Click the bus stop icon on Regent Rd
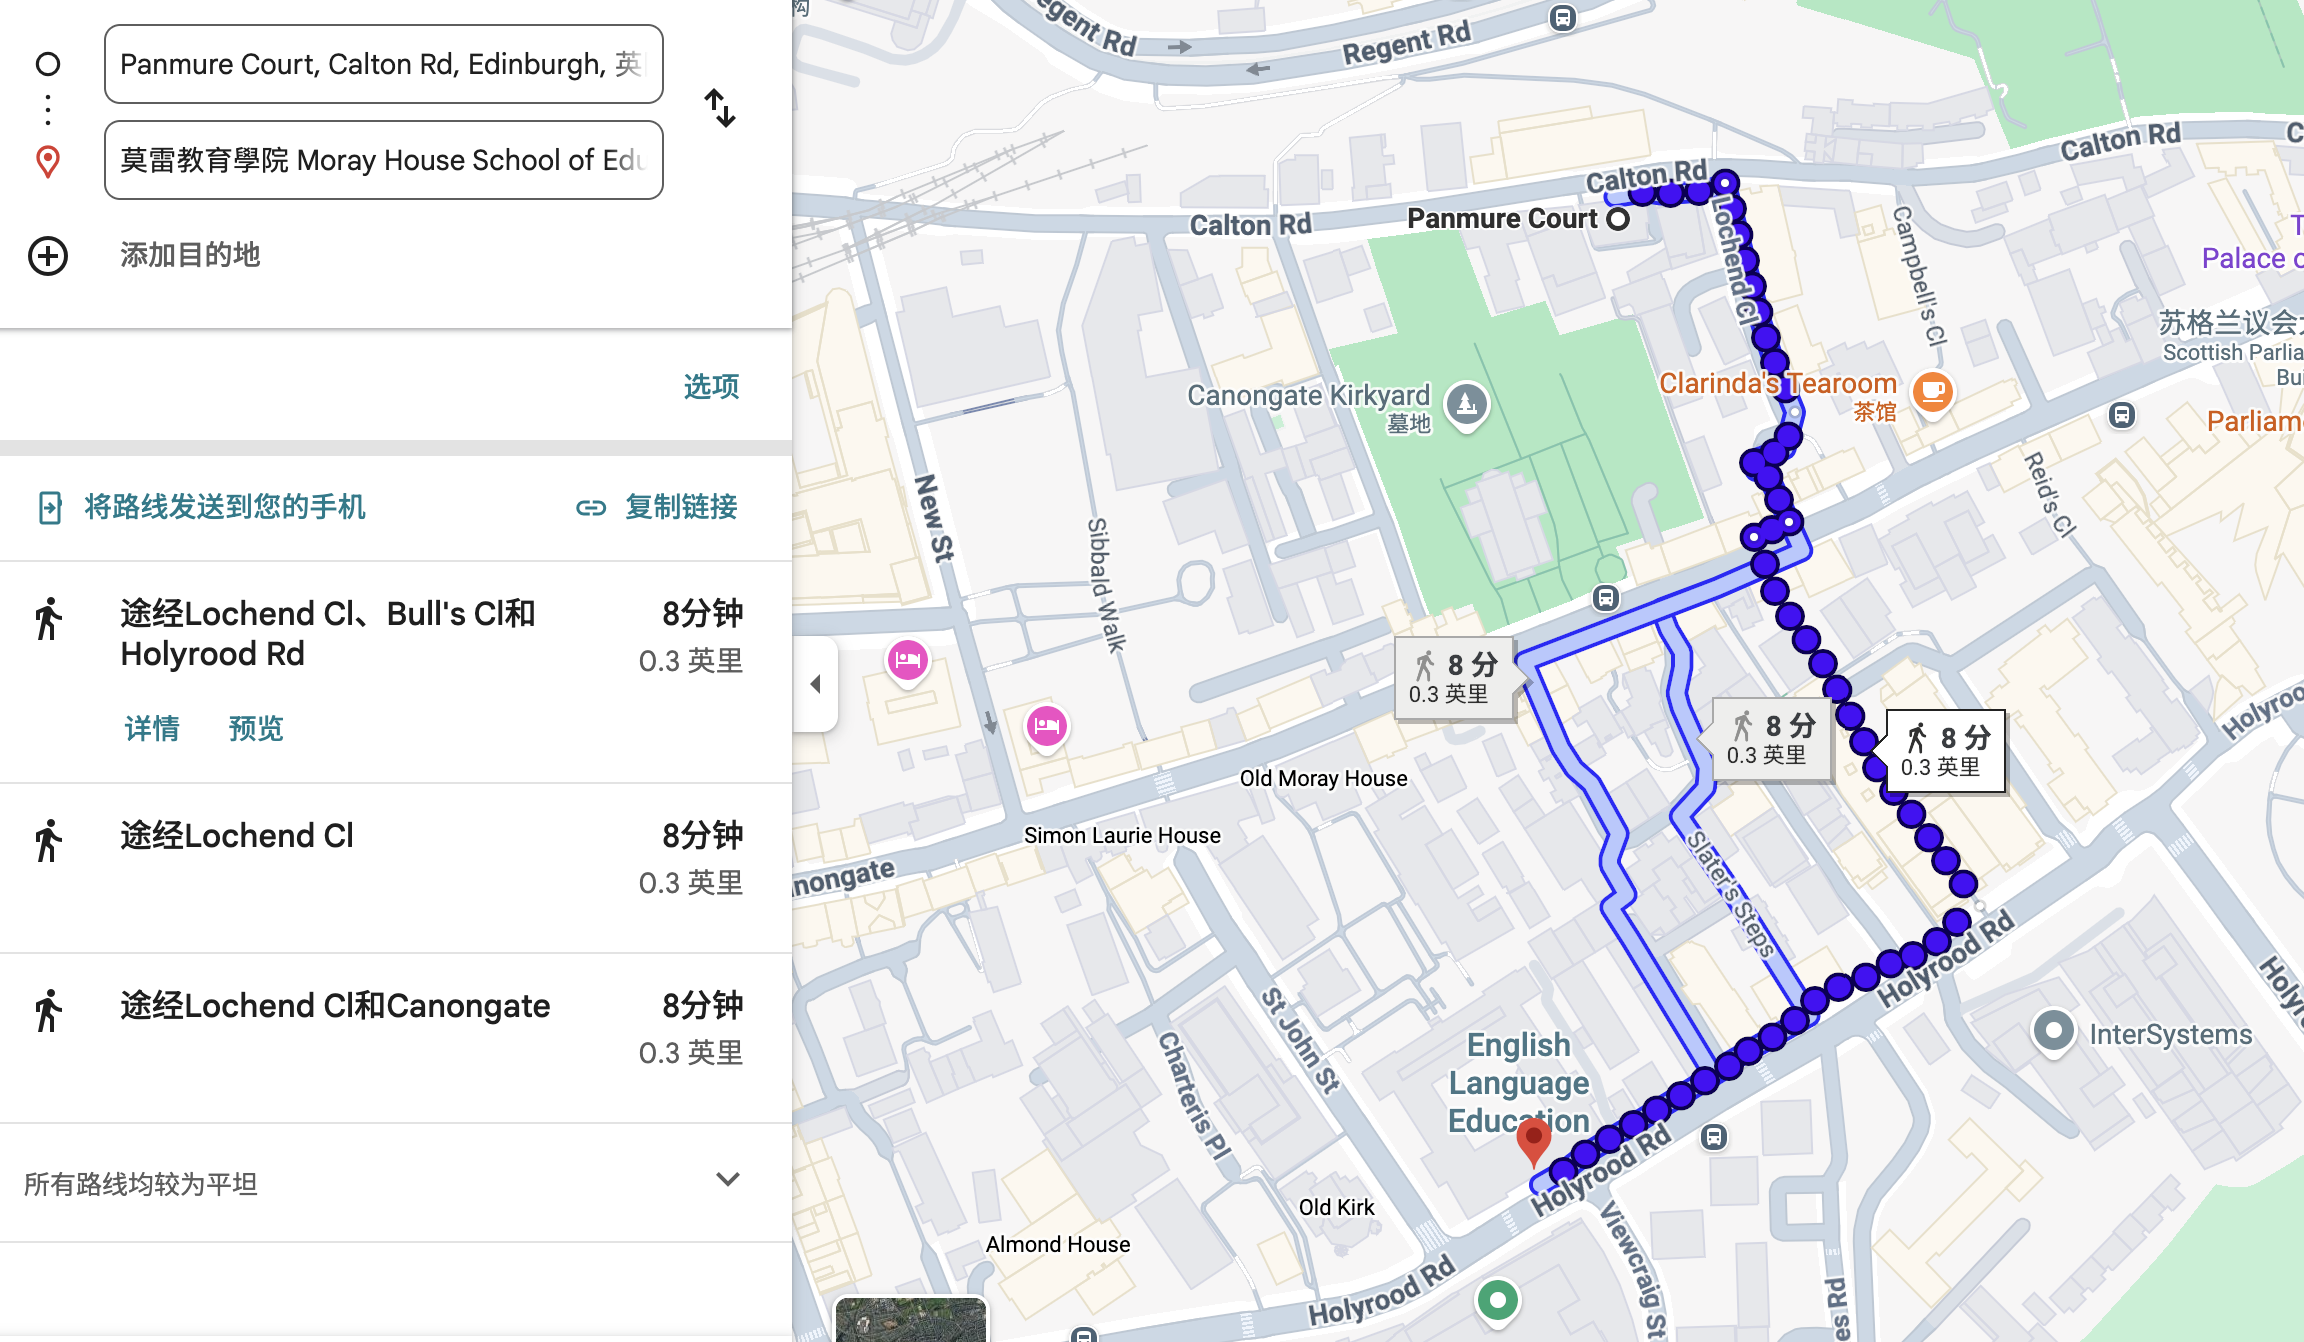Screen dimensions: 2304x1342 (x=1562, y=18)
